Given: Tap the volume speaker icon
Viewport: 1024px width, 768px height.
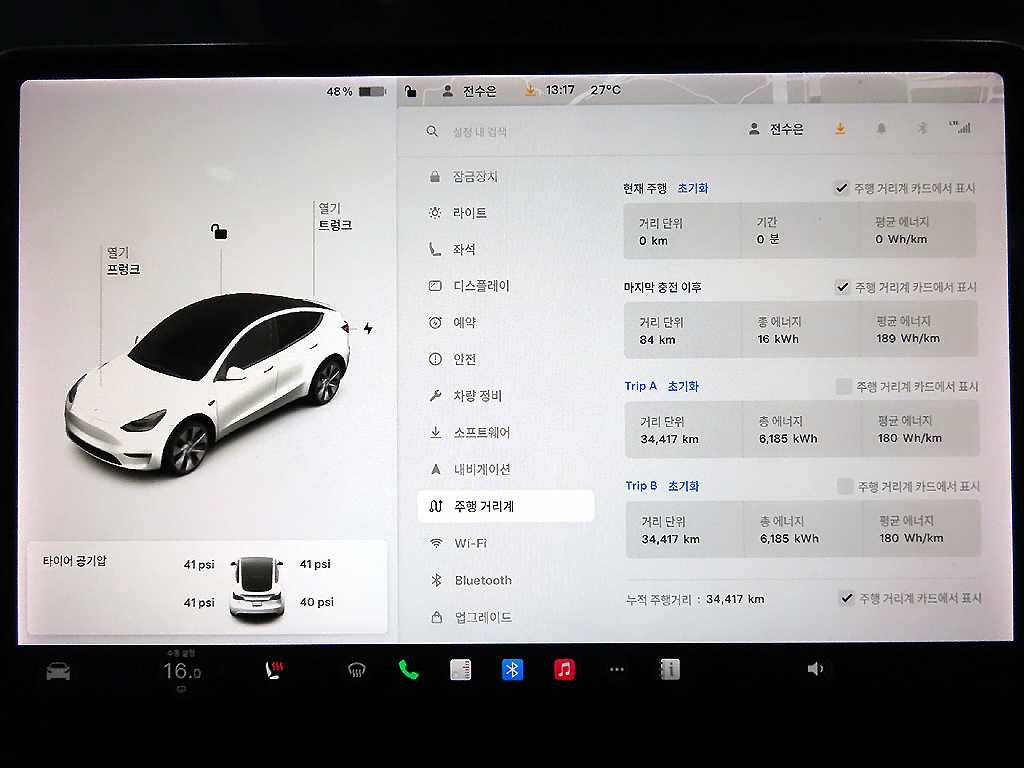Looking at the screenshot, I should tap(815, 669).
